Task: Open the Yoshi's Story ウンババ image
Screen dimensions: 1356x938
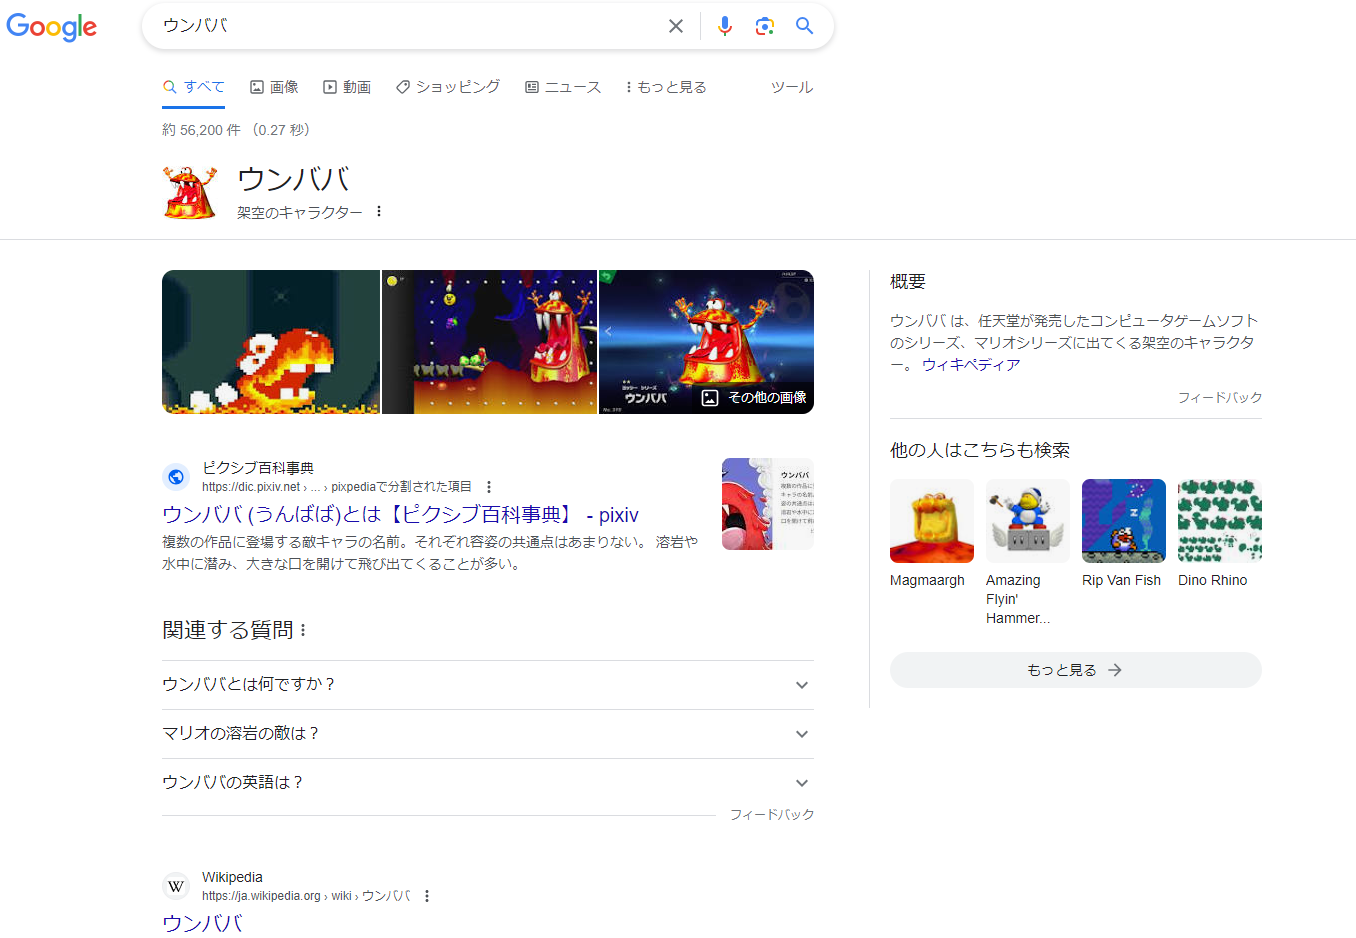Action: tap(706, 342)
